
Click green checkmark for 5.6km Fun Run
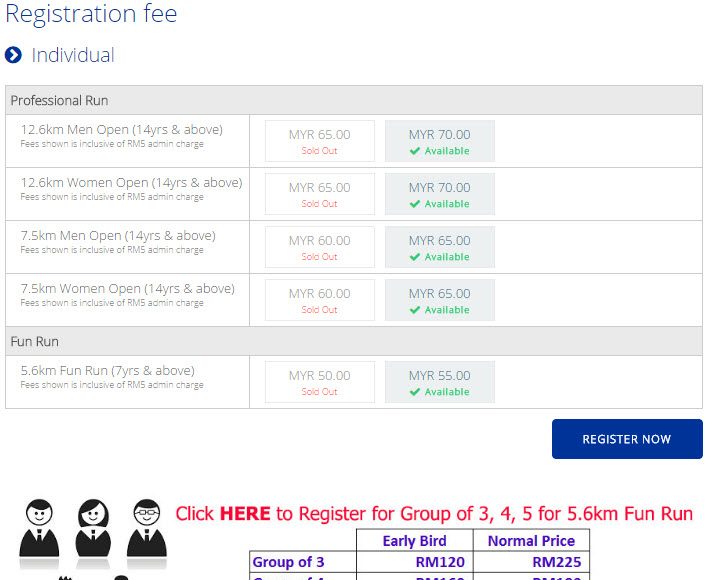tap(415, 392)
